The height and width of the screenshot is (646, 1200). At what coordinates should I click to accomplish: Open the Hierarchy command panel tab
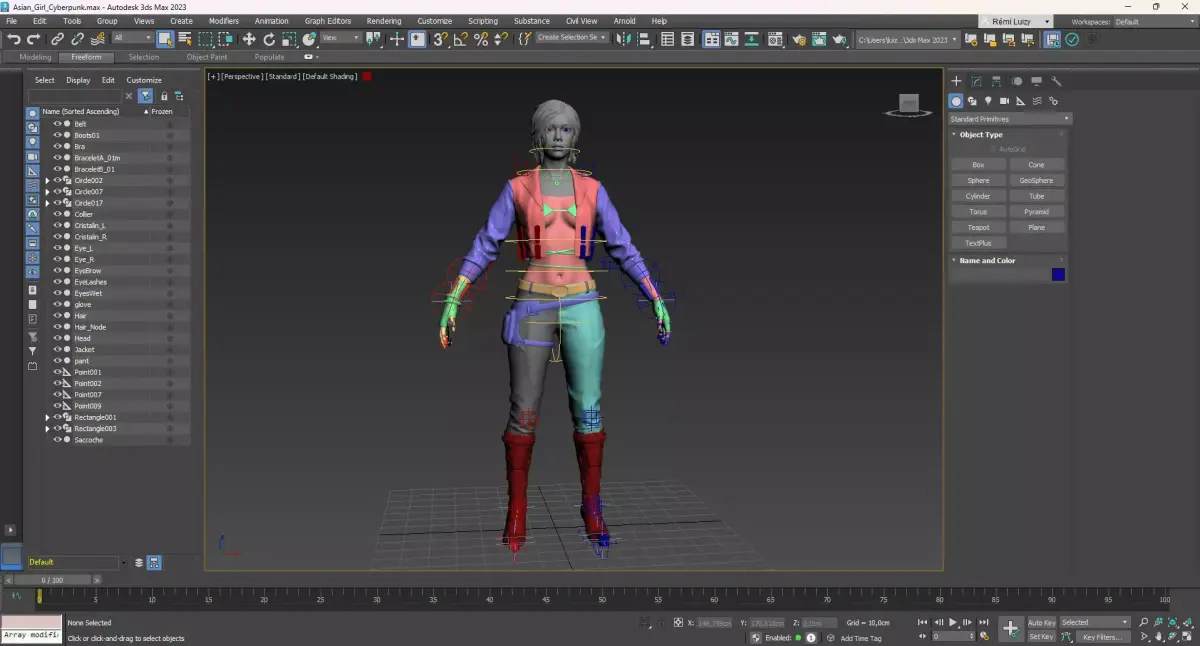(996, 81)
